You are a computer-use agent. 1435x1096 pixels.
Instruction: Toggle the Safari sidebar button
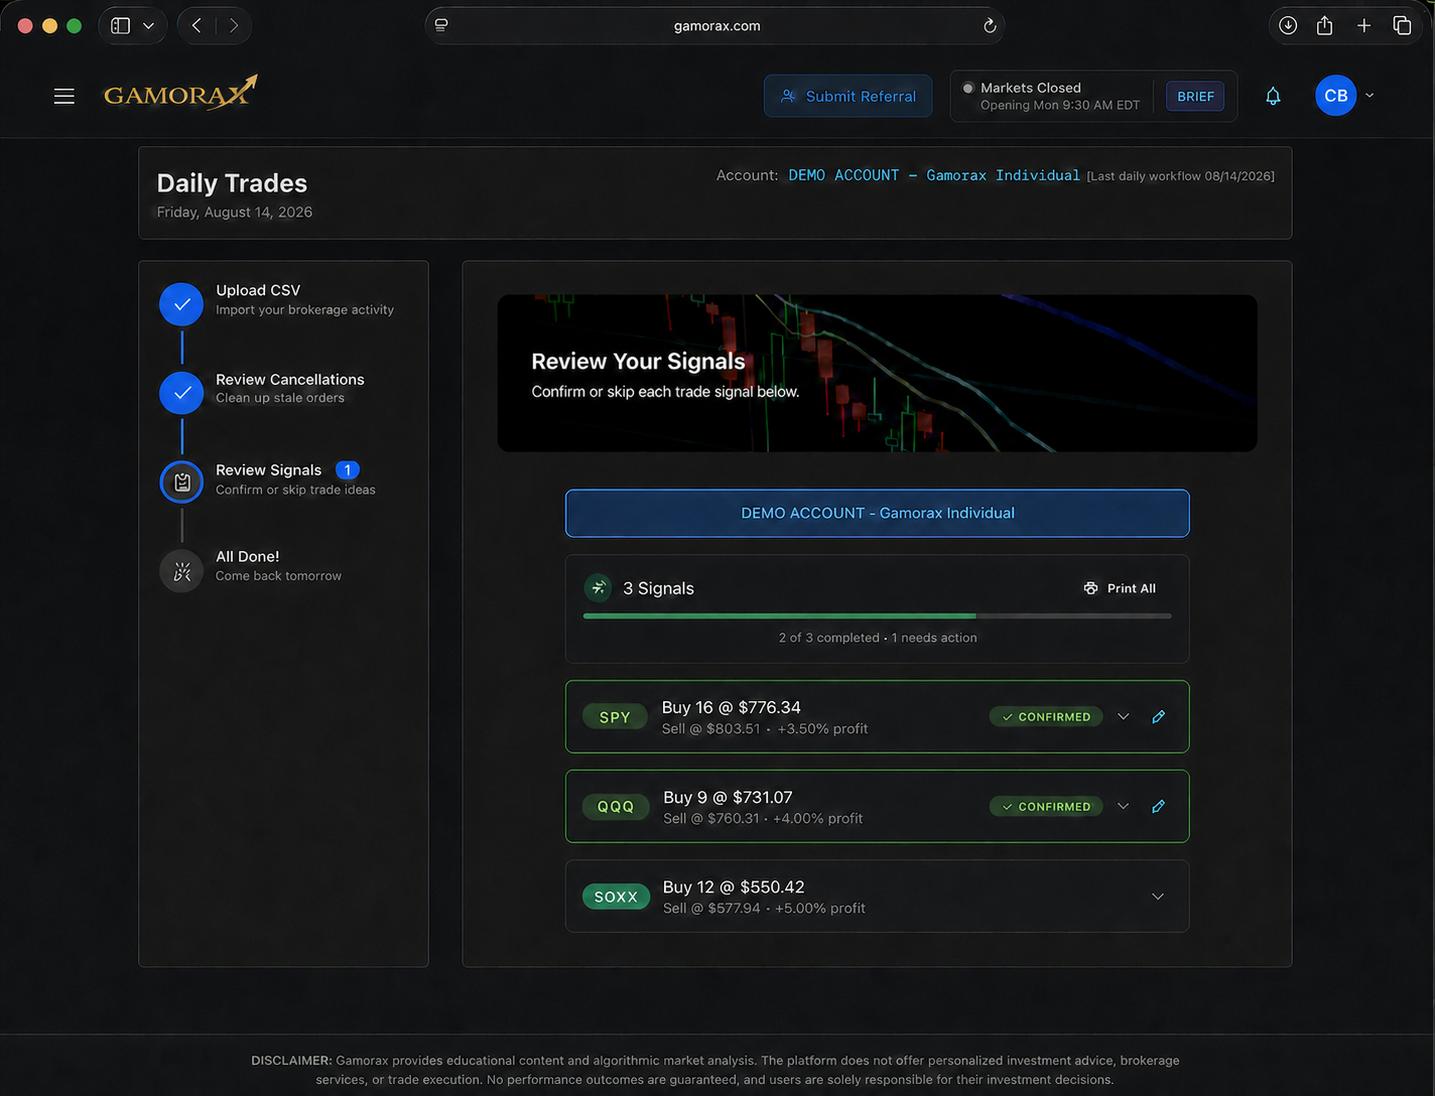121,26
